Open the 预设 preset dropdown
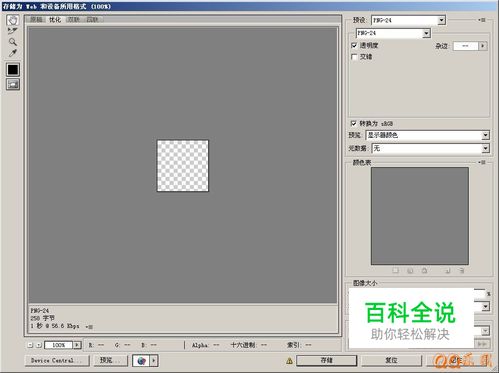This screenshot has height=373, width=499. click(408, 20)
